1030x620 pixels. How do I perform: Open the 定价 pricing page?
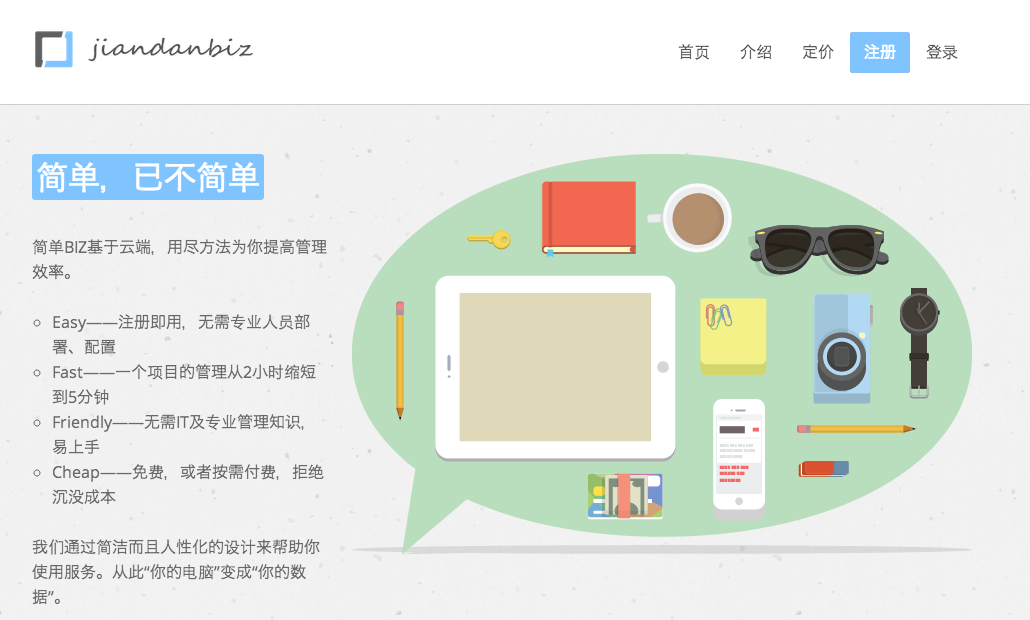tap(818, 53)
